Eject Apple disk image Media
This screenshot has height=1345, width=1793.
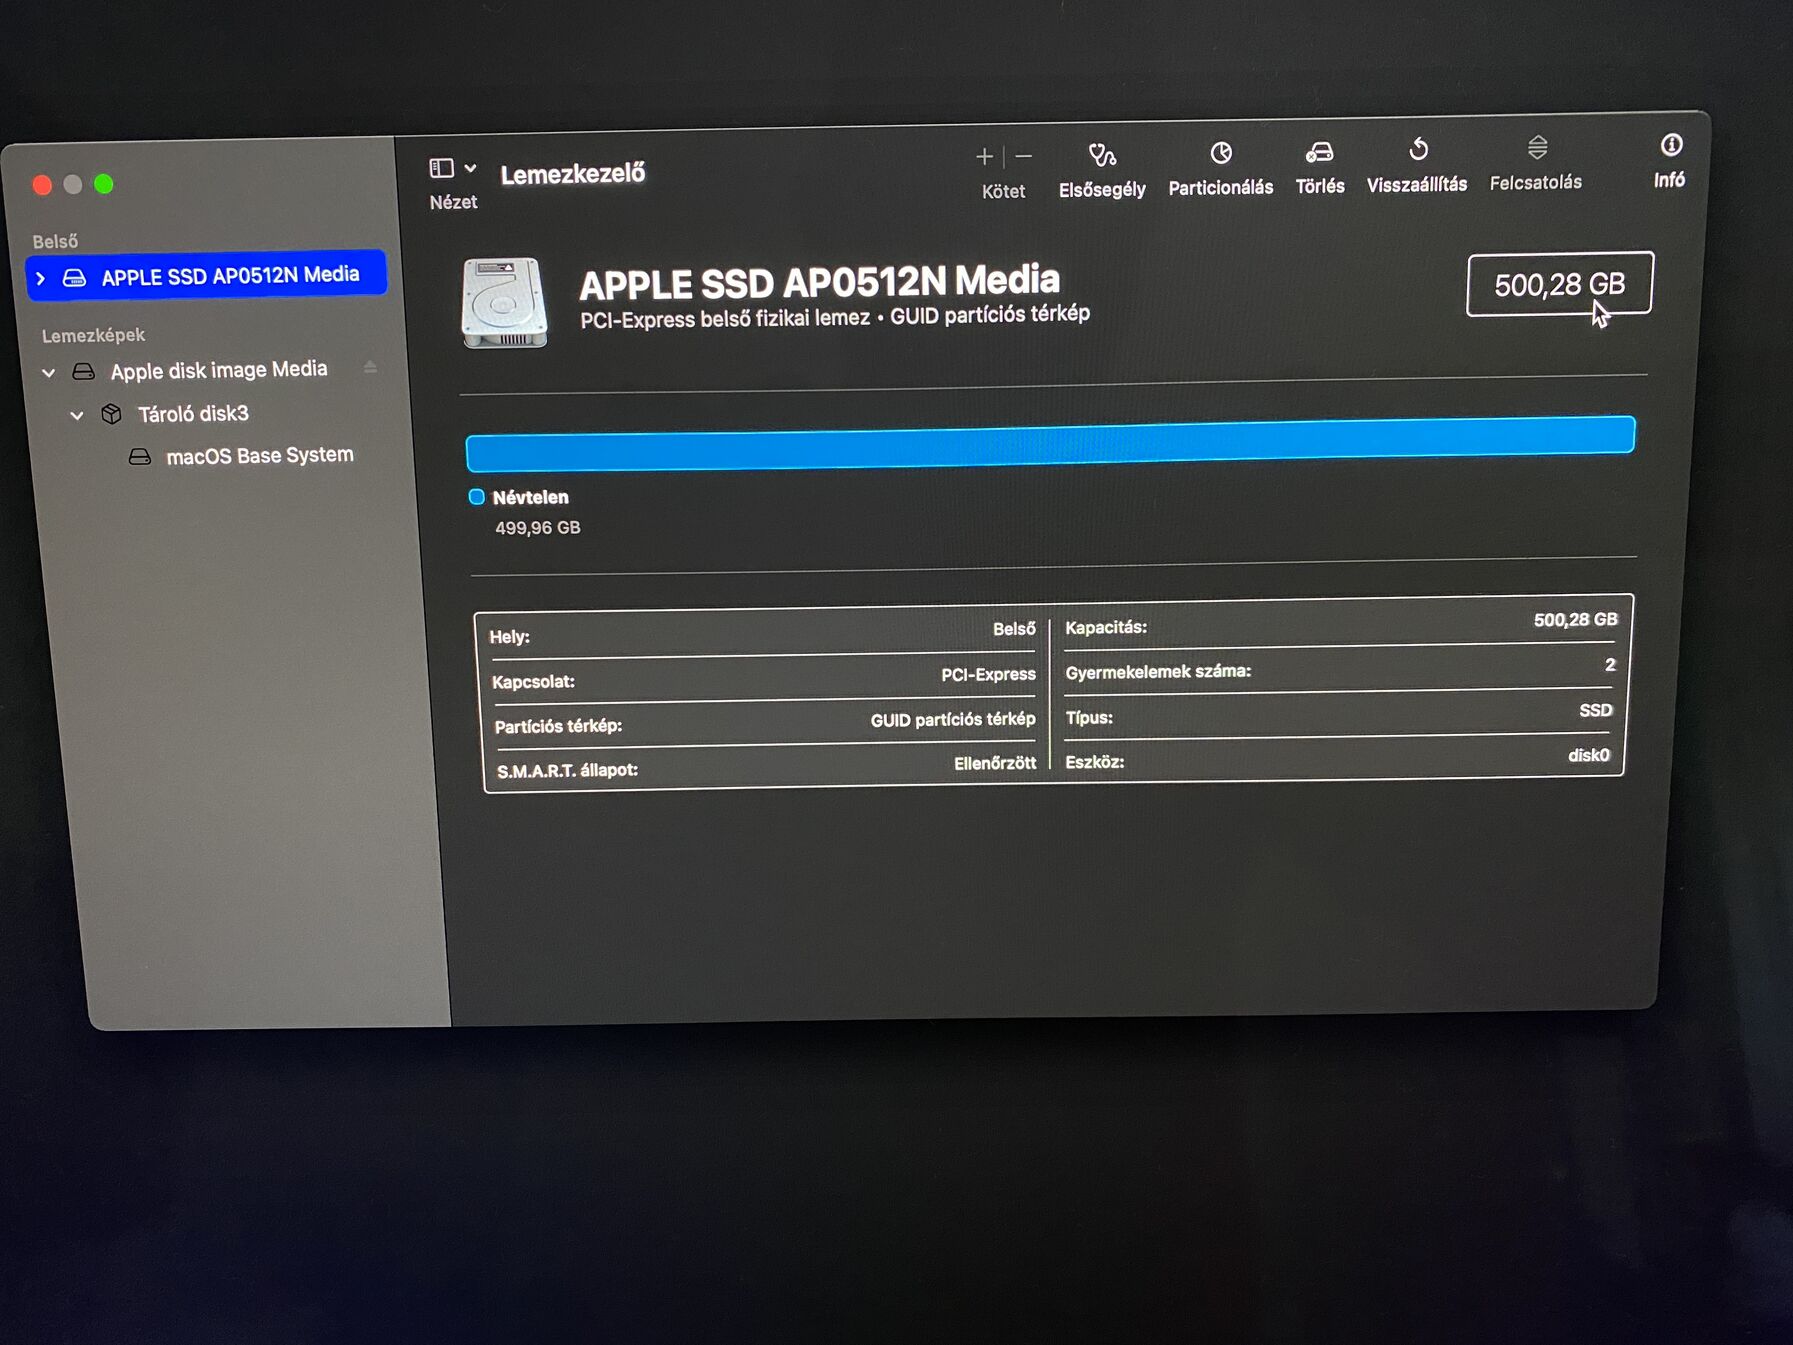tap(370, 367)
